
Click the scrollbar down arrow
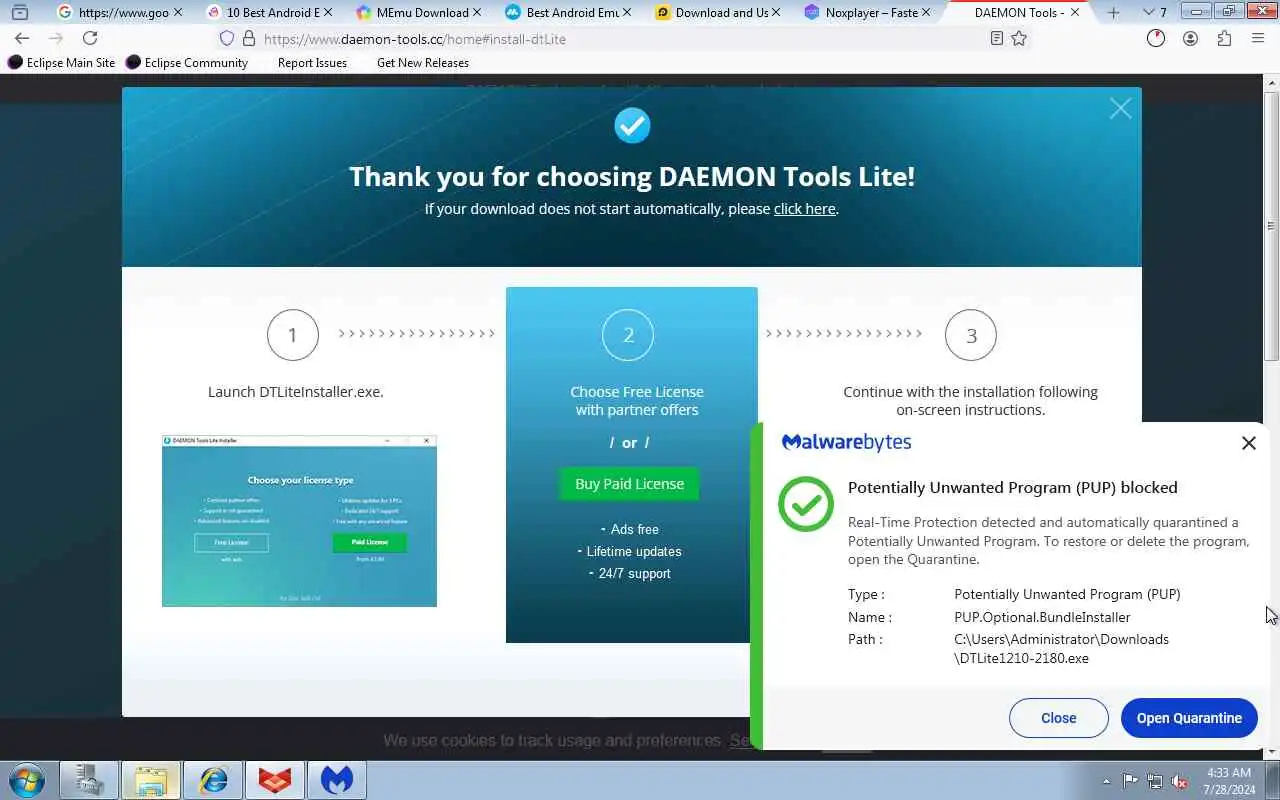point(1271,751)
